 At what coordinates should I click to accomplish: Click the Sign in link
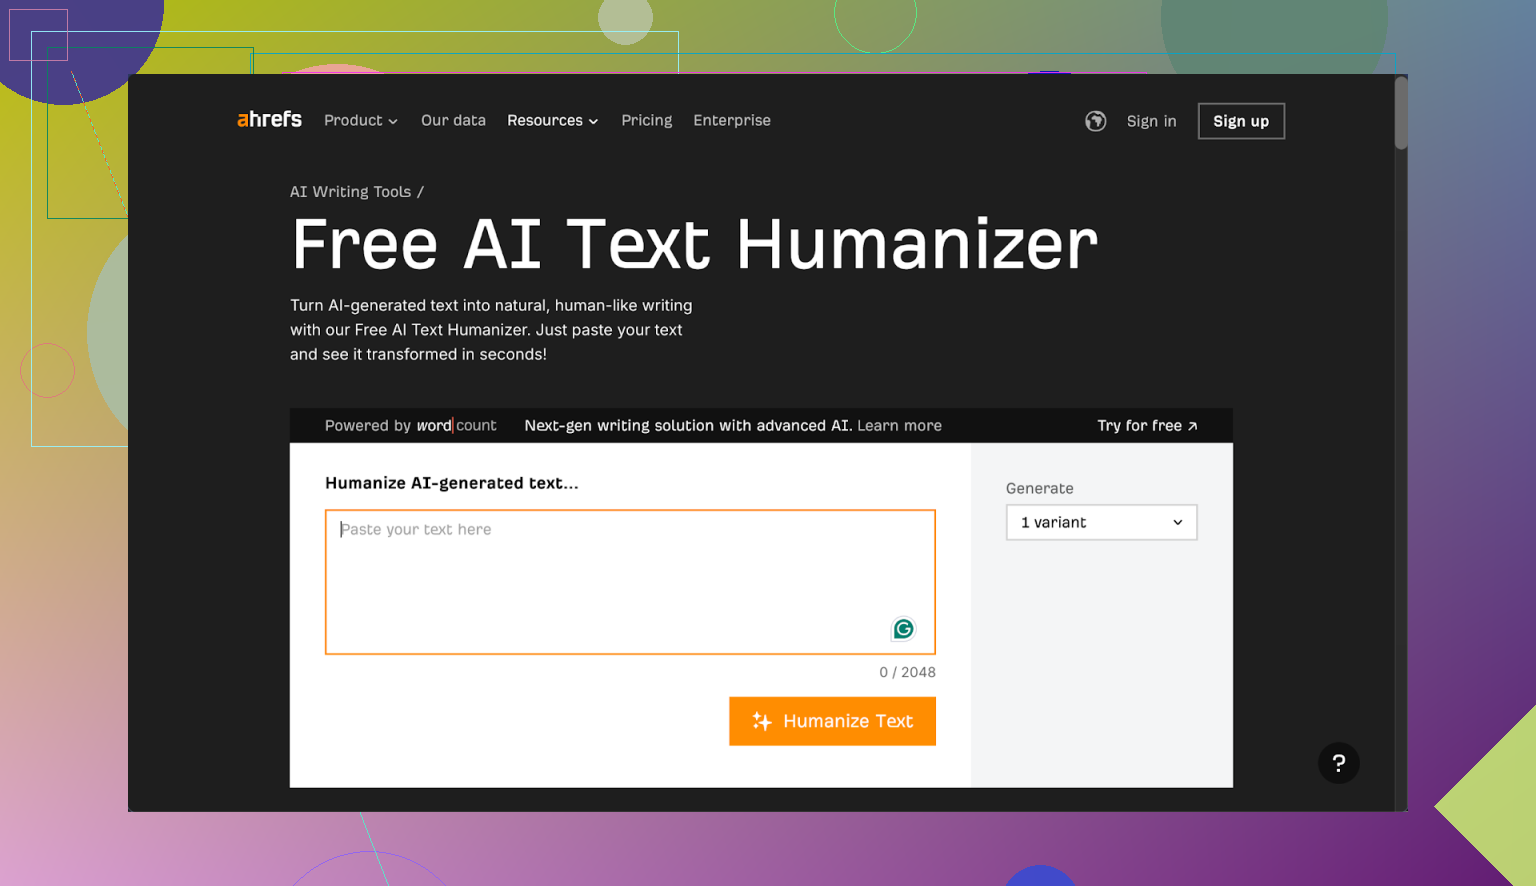click(x=1151, y=121)
